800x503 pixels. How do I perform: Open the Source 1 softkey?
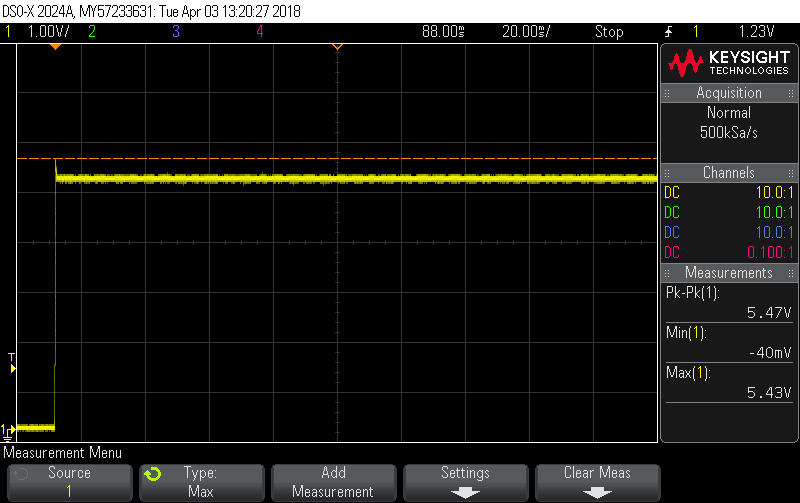pyautogui.click(x=69, y=482)
